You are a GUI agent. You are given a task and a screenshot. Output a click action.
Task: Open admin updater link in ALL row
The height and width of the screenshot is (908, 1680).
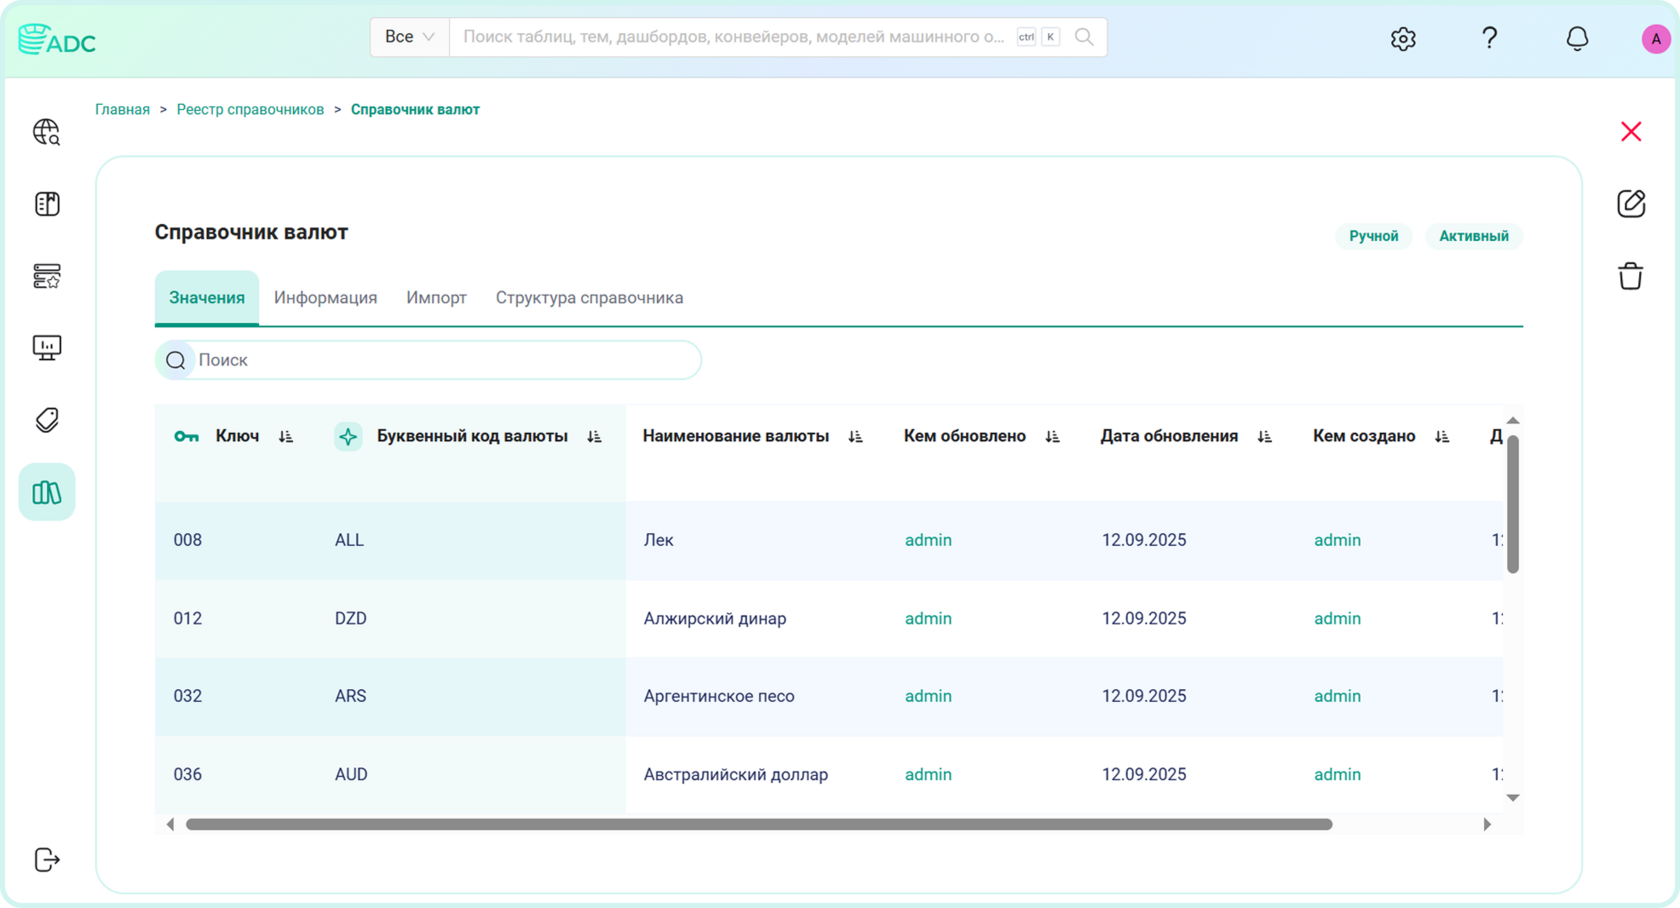click(x=928, y=540)
